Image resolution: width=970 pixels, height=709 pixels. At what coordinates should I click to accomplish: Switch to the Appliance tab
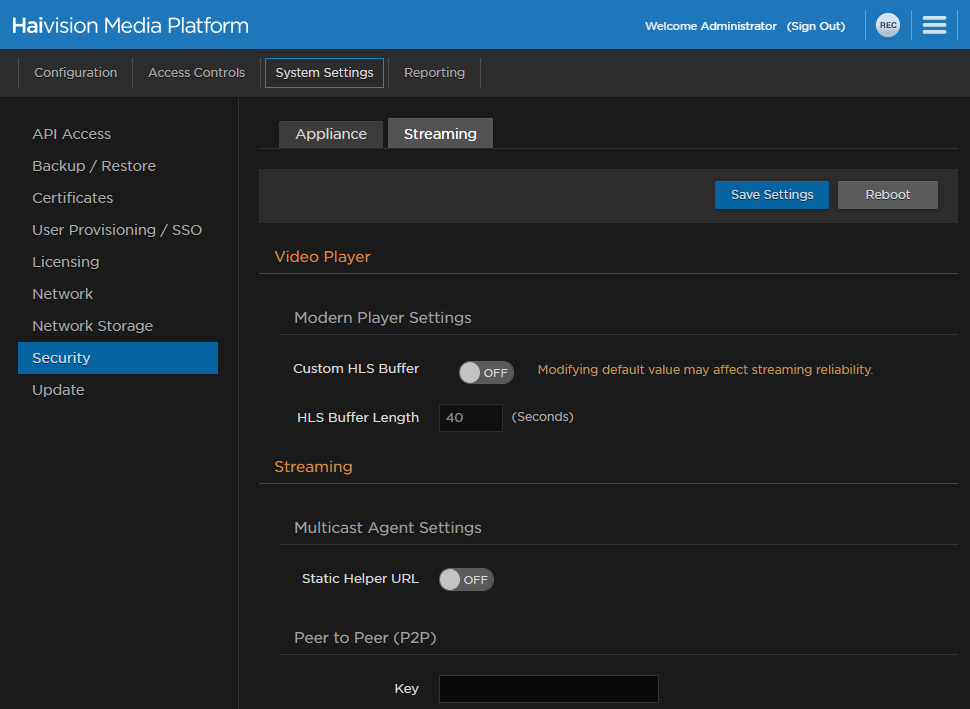(x=331, y=134)
